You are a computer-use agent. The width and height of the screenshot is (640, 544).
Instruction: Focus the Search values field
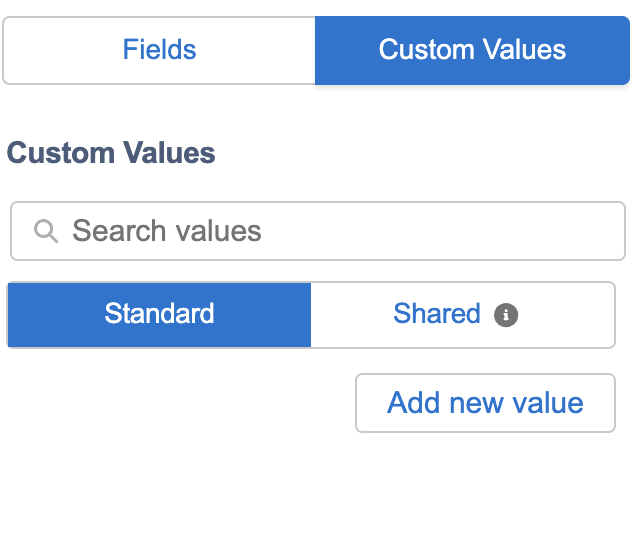pos(318,231)
